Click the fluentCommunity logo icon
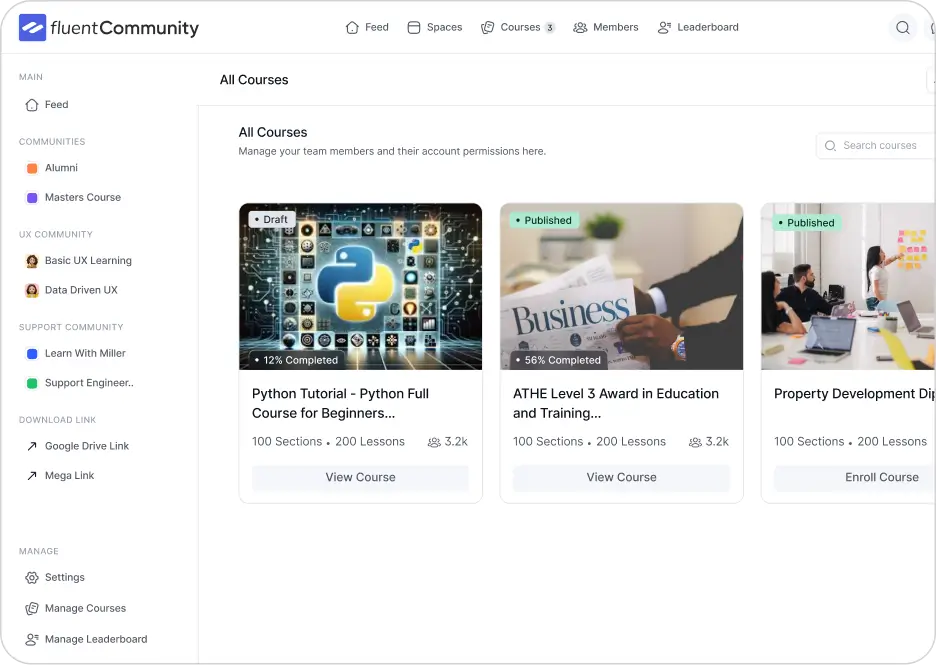 (x=30, y=28)
